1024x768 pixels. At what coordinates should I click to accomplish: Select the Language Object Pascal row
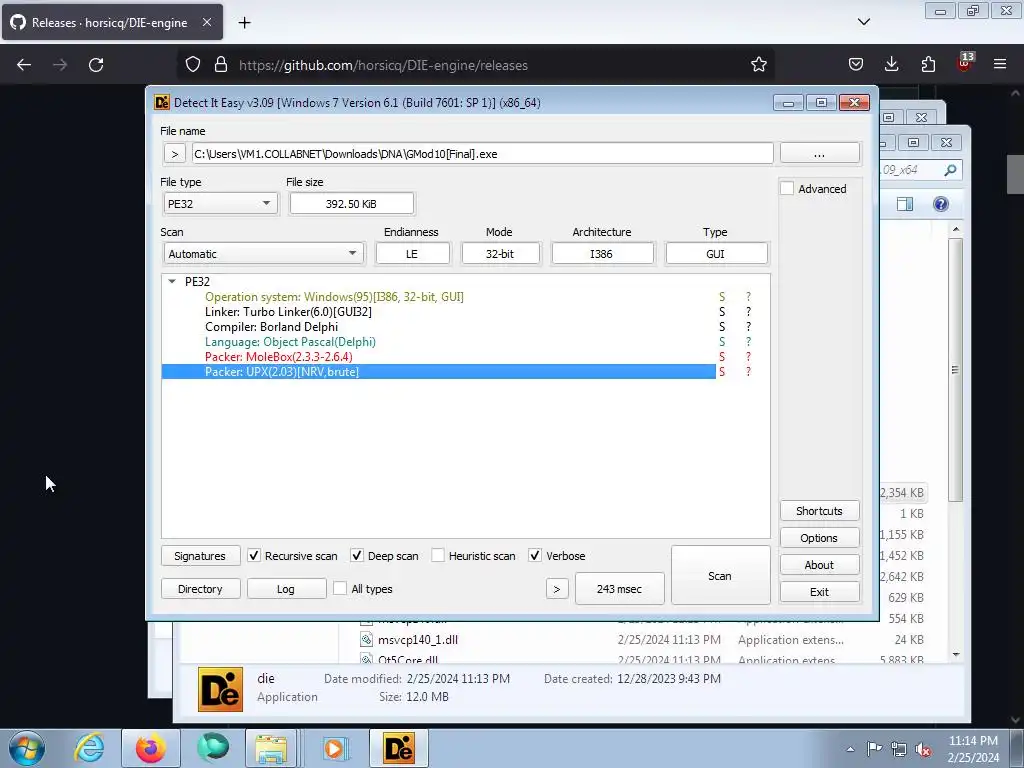(439, 342)
